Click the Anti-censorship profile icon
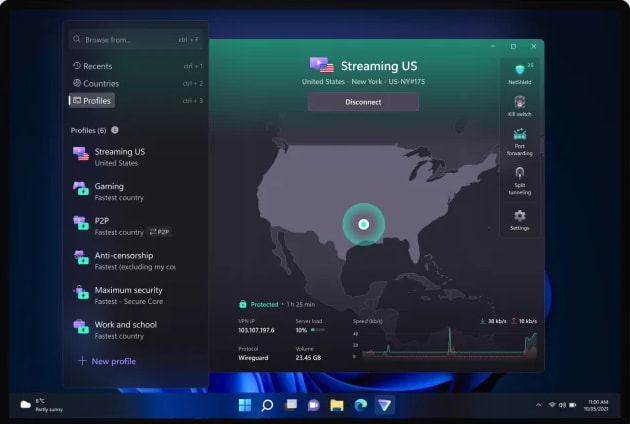This screenshot has height=424, width=630. 81,257
